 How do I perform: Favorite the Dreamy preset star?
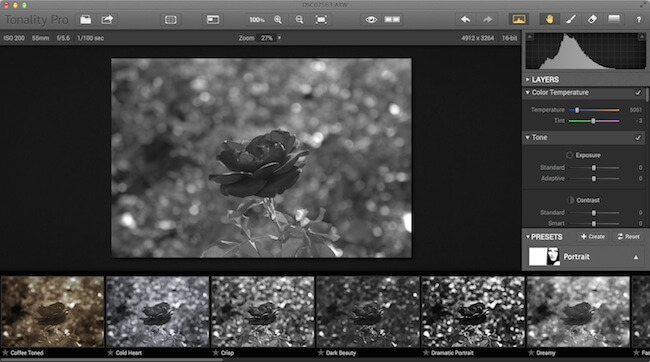pos(531,353)
